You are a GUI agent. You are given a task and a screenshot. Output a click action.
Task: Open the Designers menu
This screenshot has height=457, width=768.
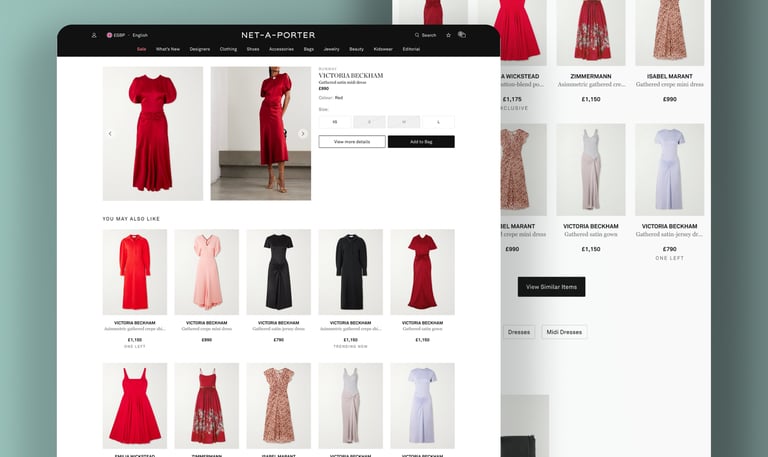[x=200, y=49]
